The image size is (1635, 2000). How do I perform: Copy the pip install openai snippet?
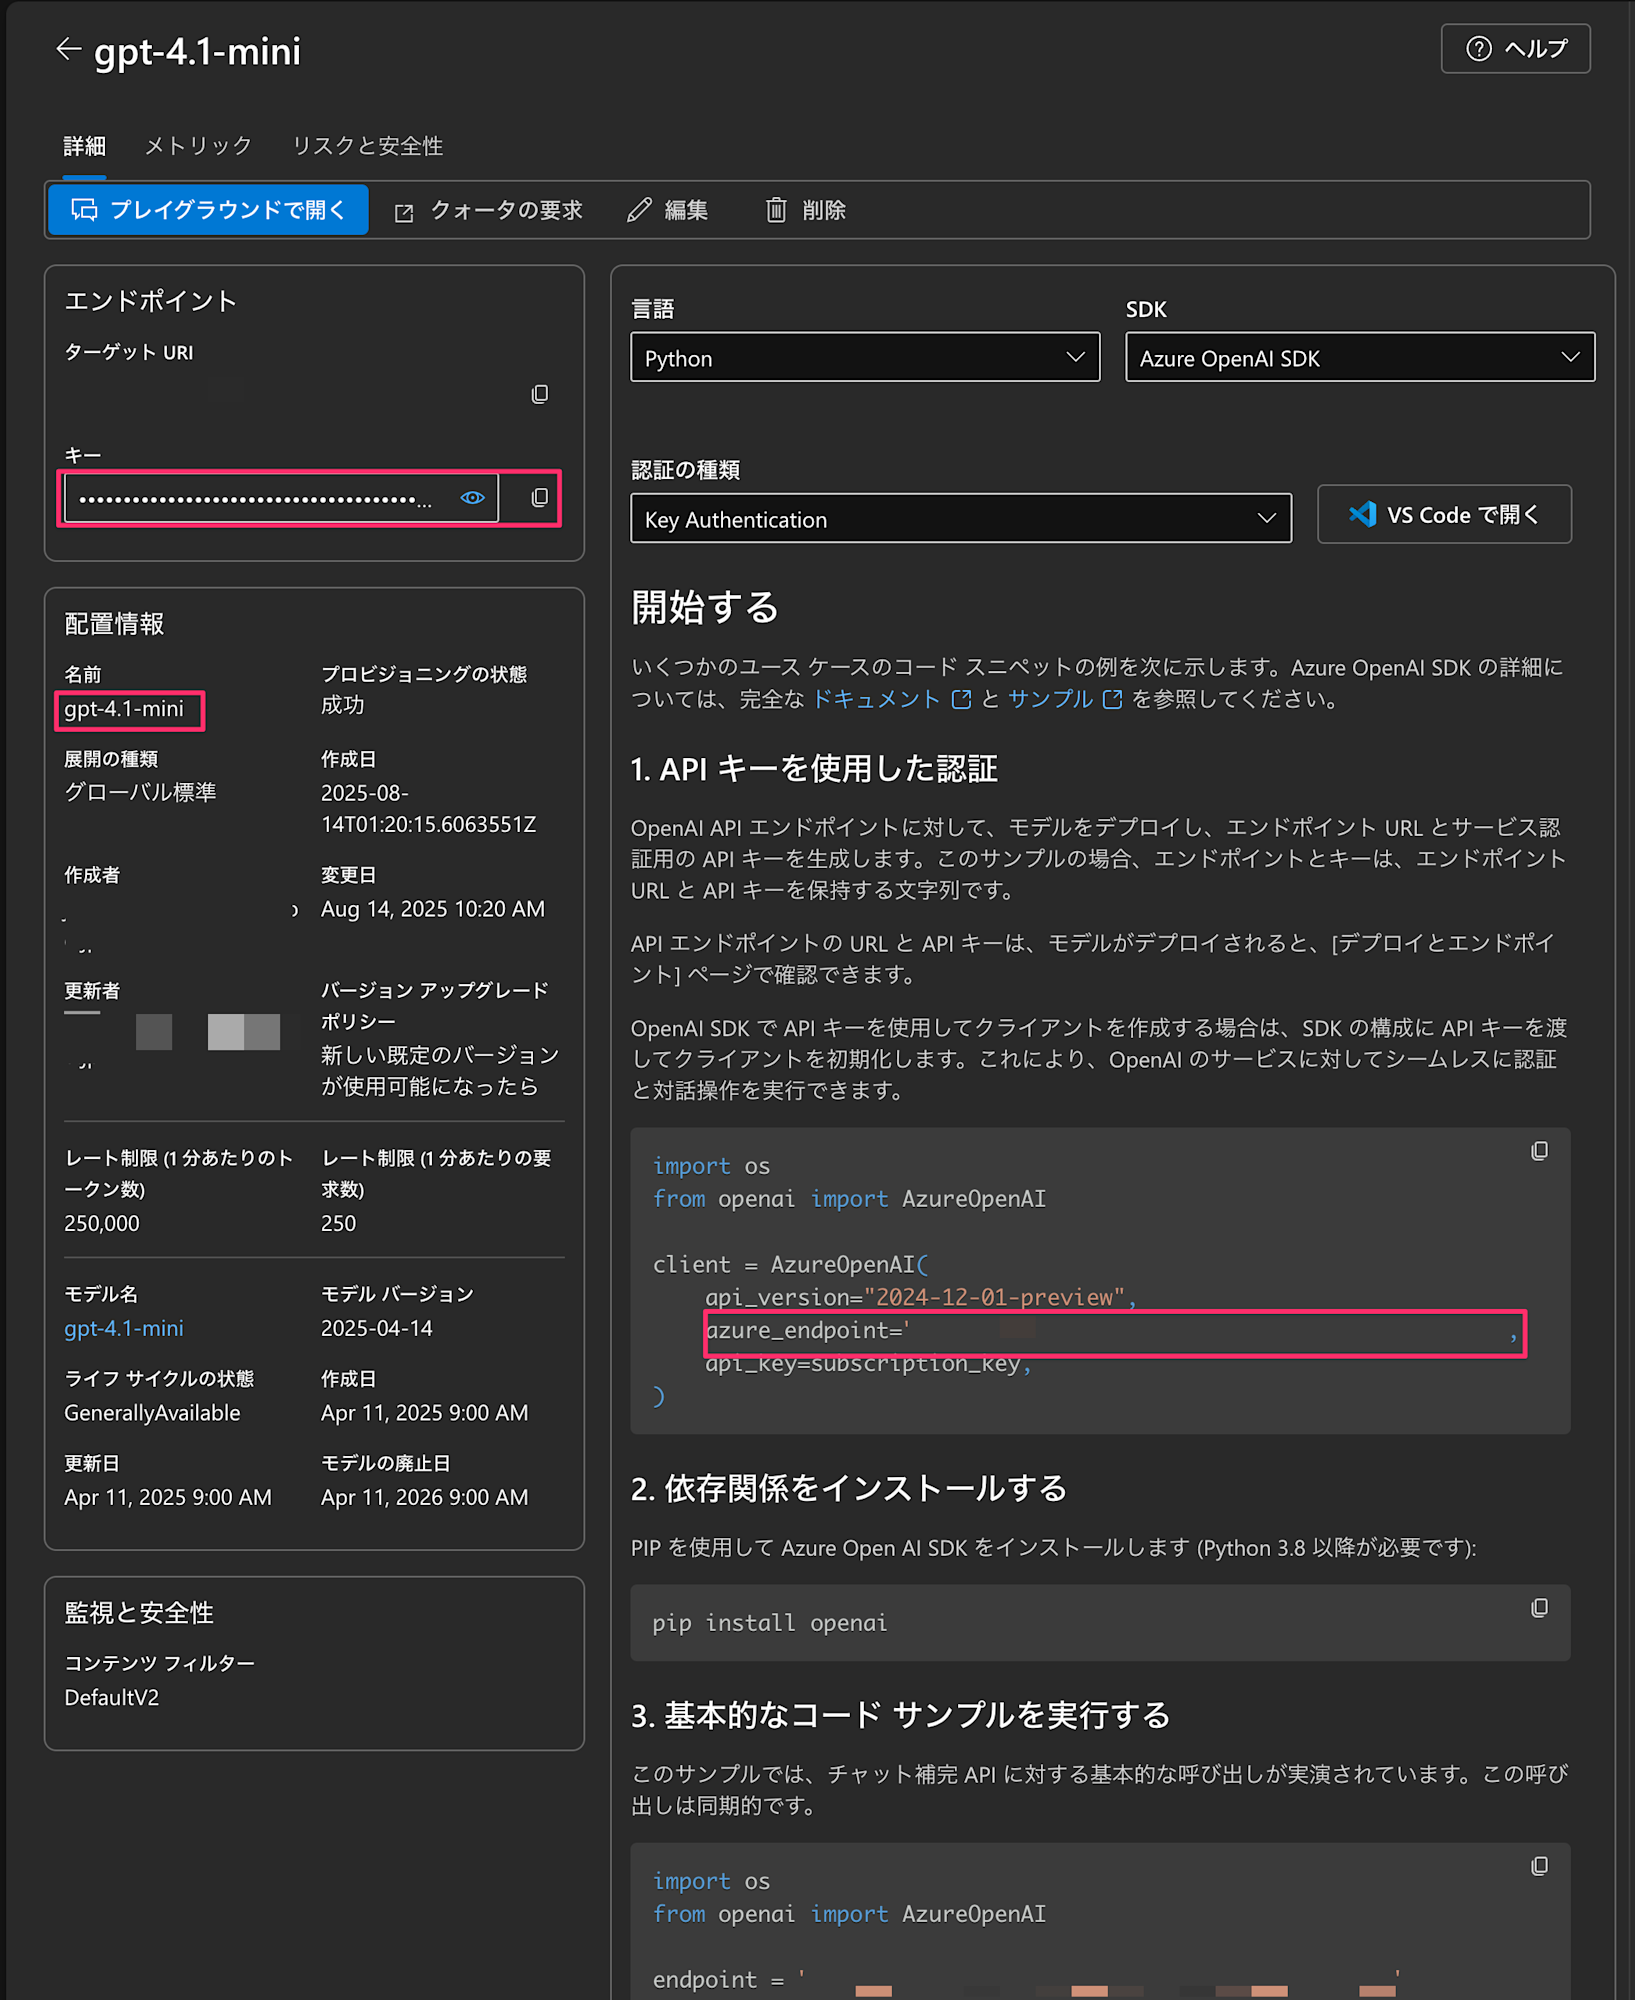point(1540,1608)
